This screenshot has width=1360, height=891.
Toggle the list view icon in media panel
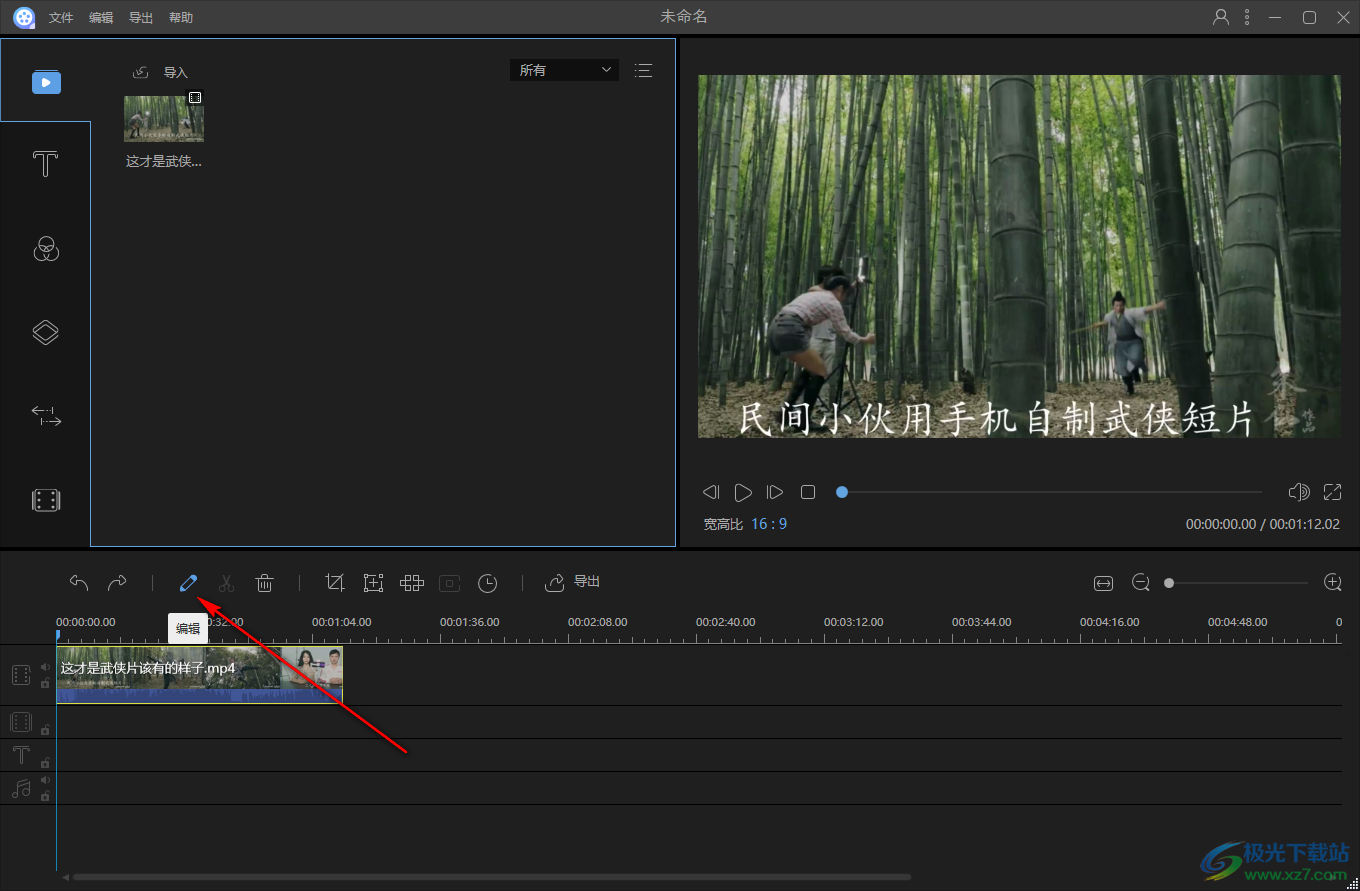click(x=643, y=70)
